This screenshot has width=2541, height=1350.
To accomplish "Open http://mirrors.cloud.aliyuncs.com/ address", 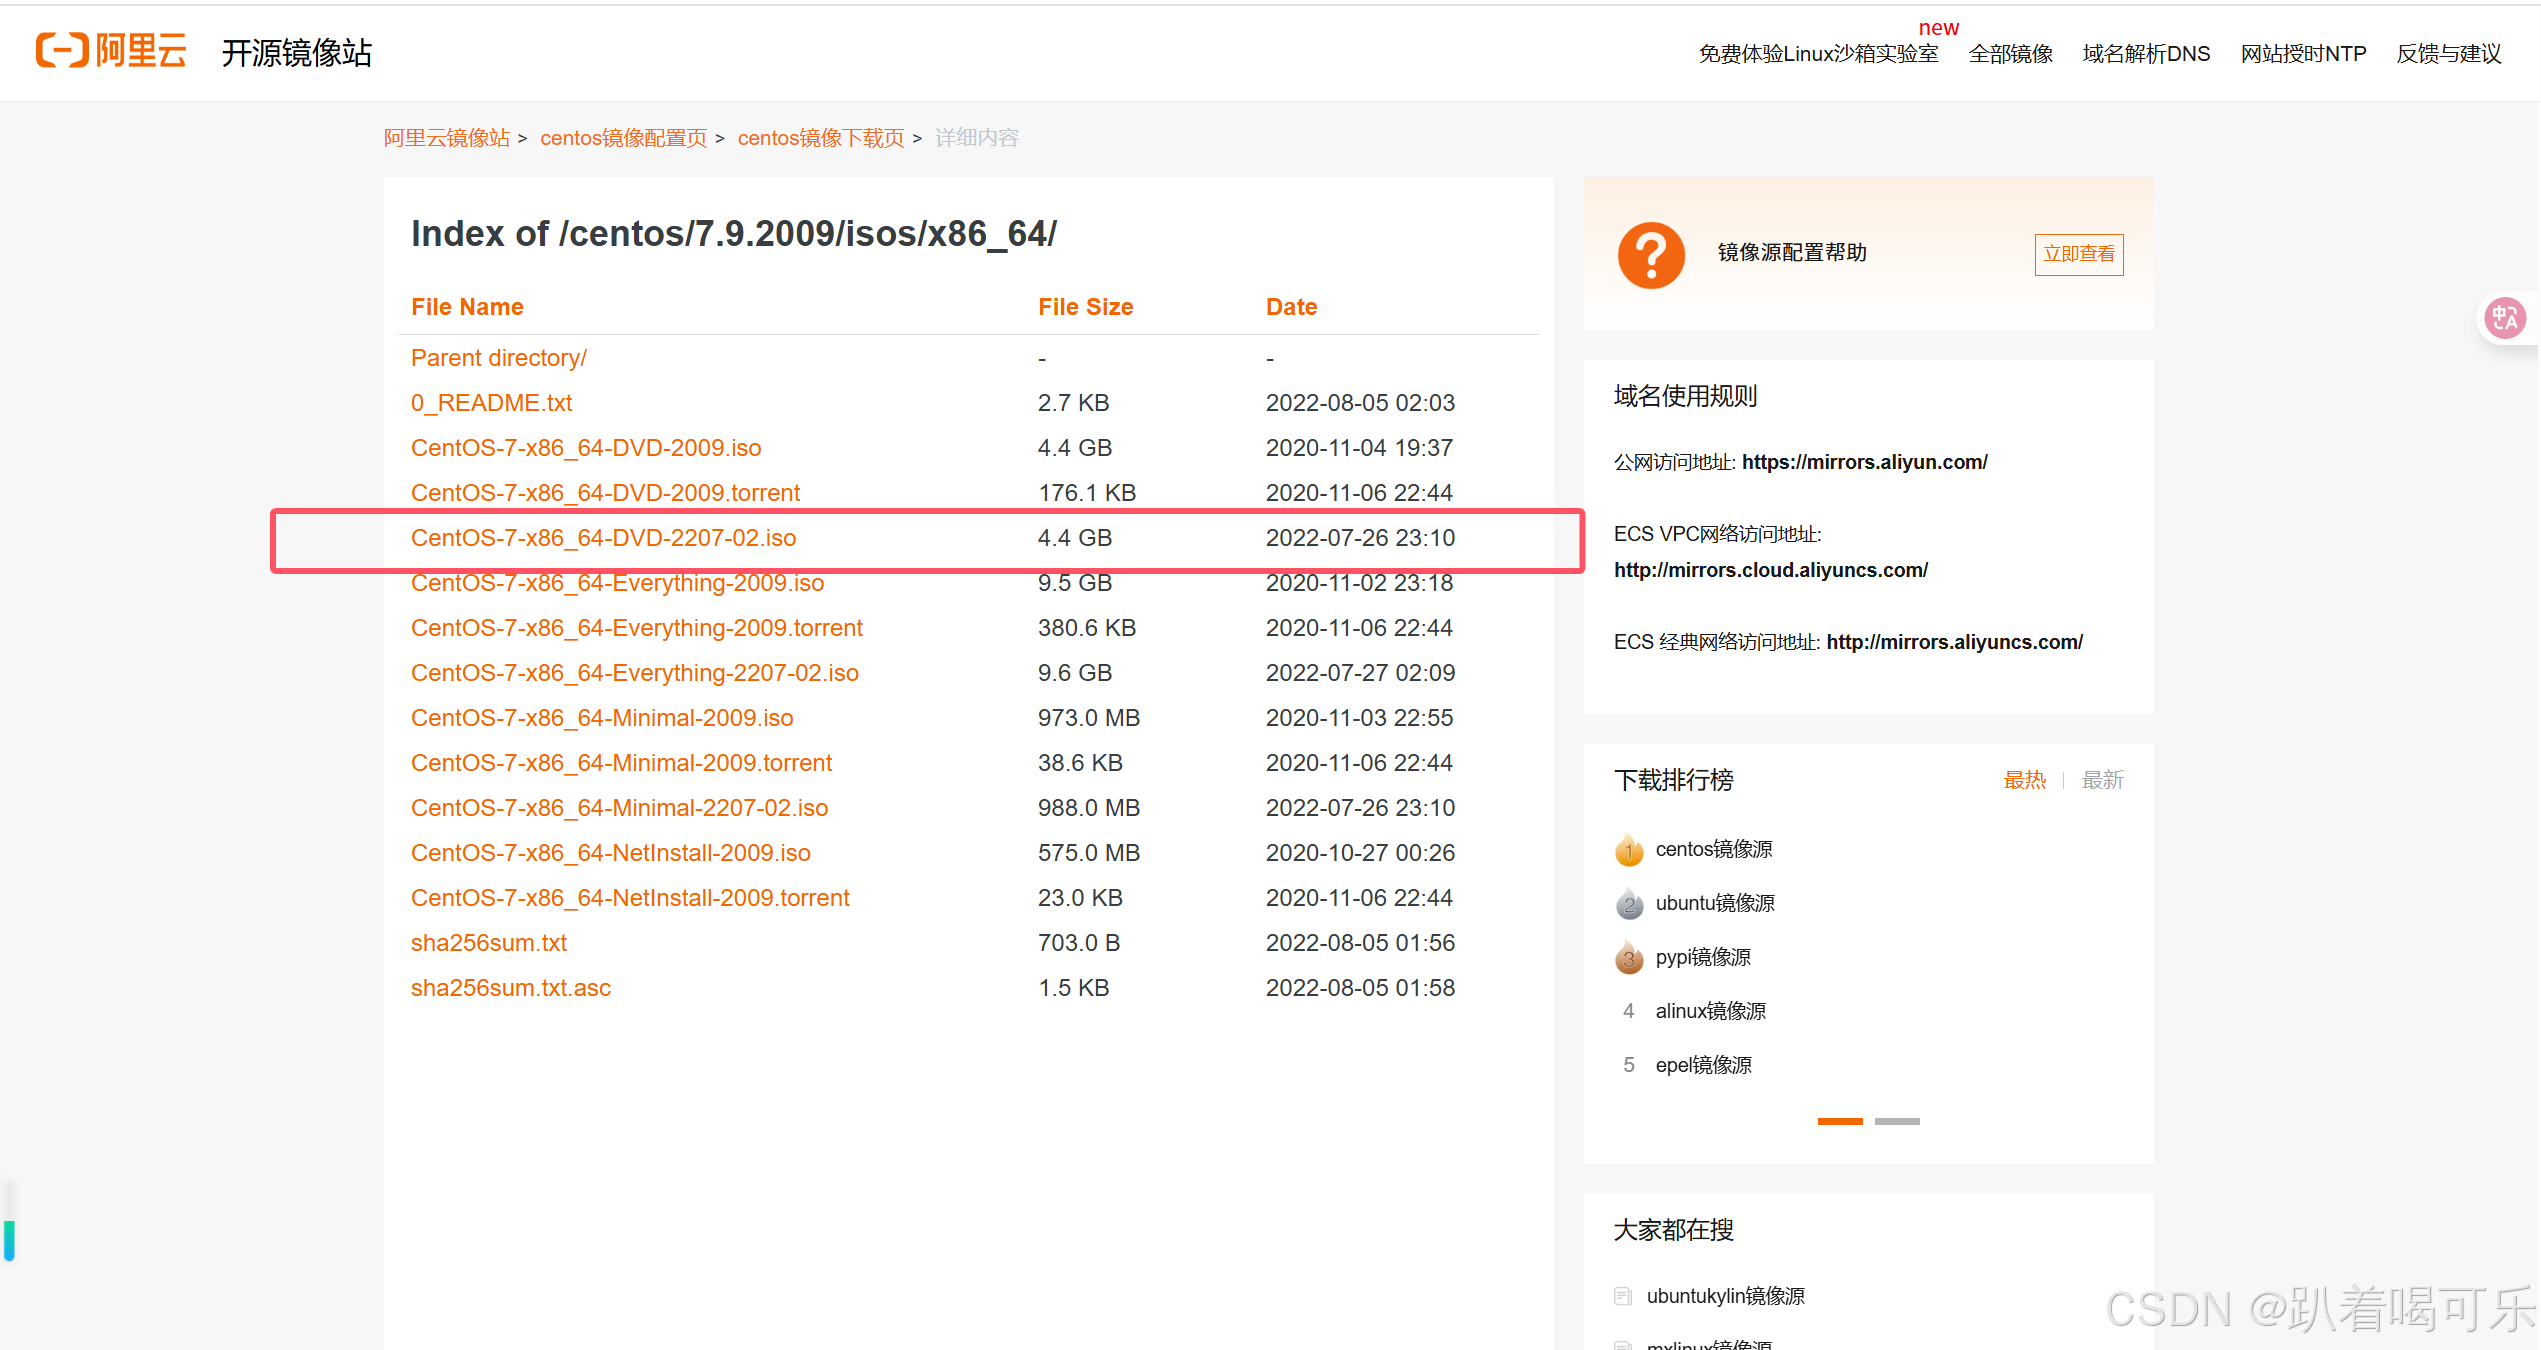I will [x=1770, y=570].
